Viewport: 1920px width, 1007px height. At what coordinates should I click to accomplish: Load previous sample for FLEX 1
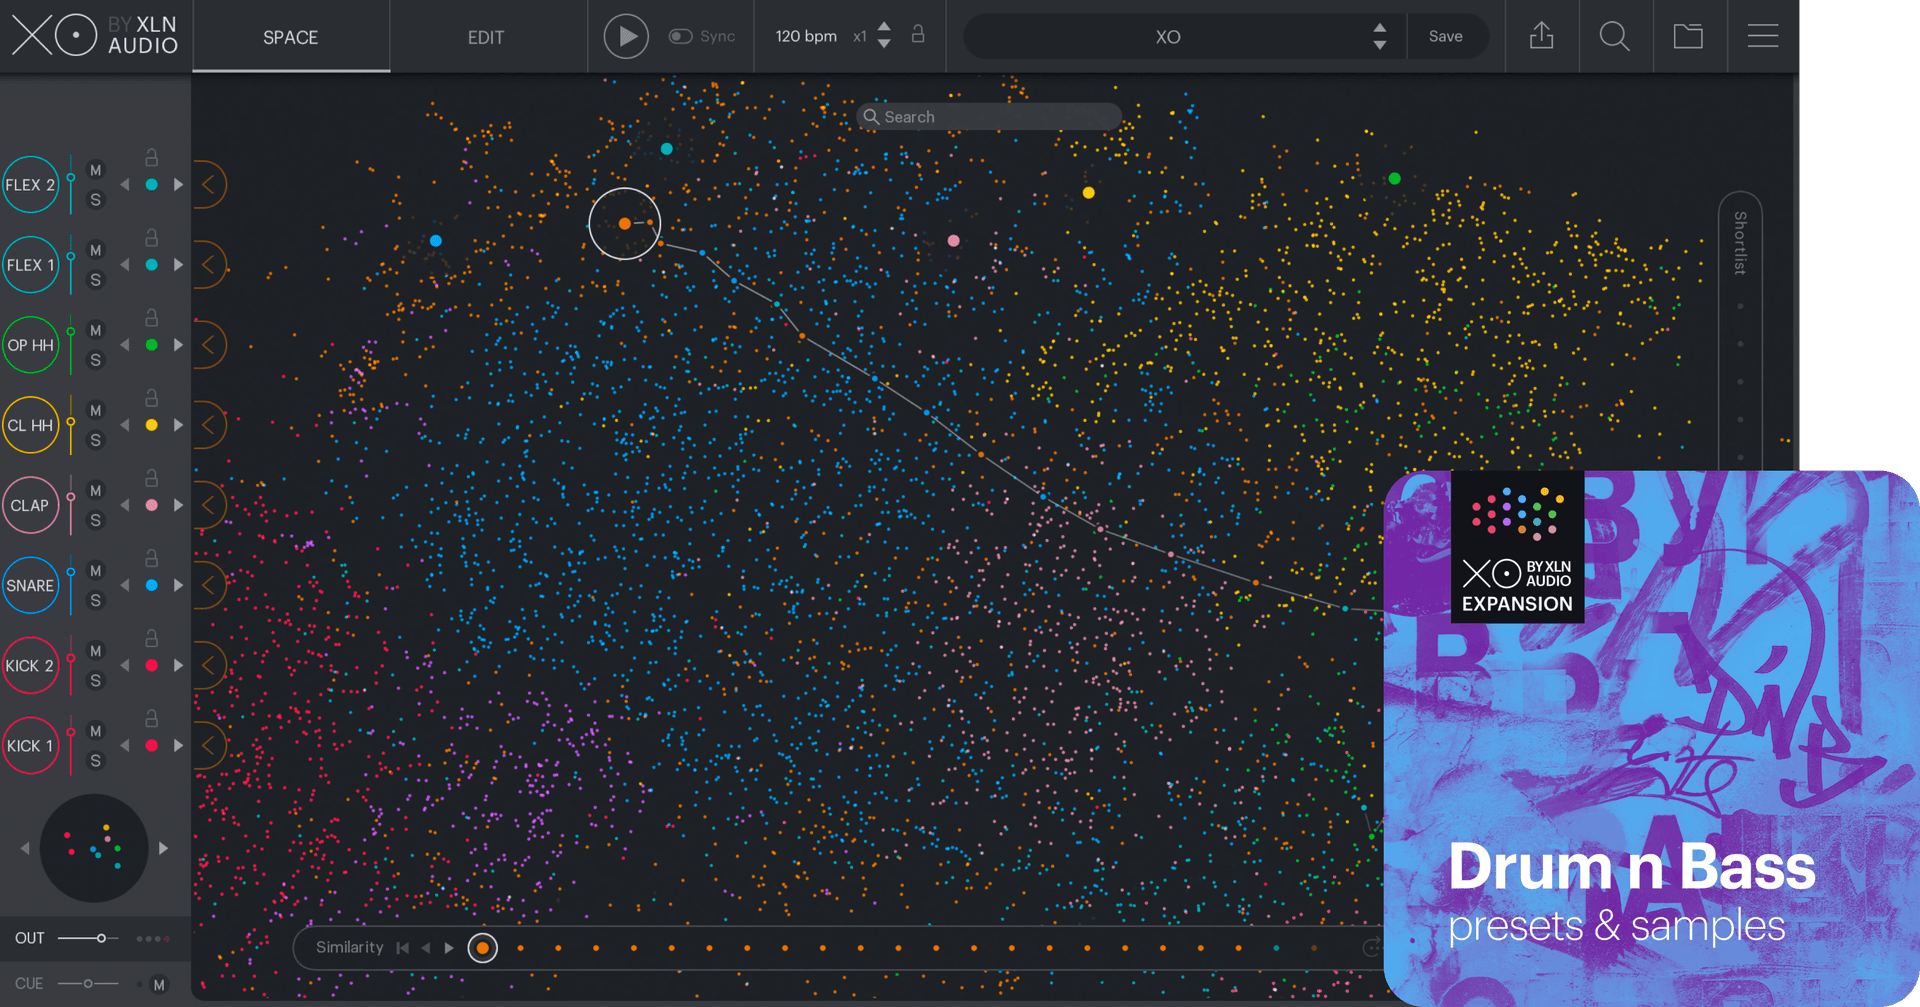[125, 265]
